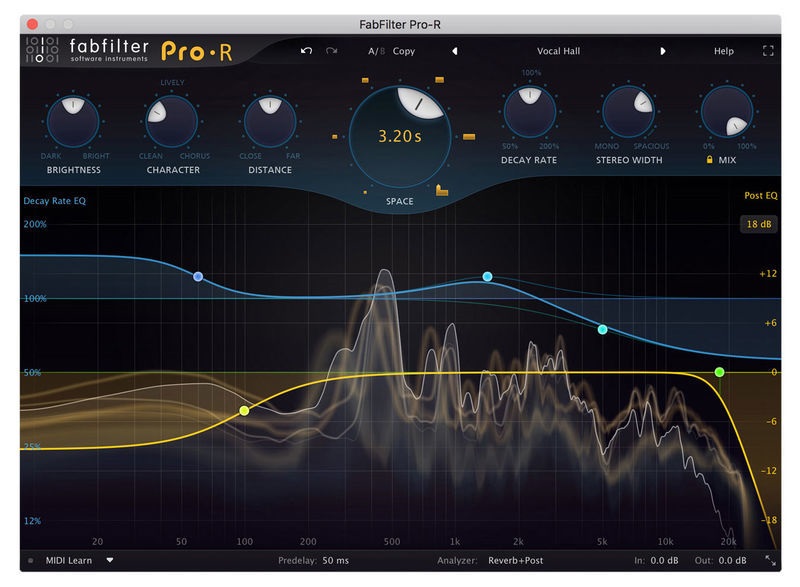800x587 pixels.
Task: Change the Analyzer mode from Reverb+Post
Action: click(517, 561)
